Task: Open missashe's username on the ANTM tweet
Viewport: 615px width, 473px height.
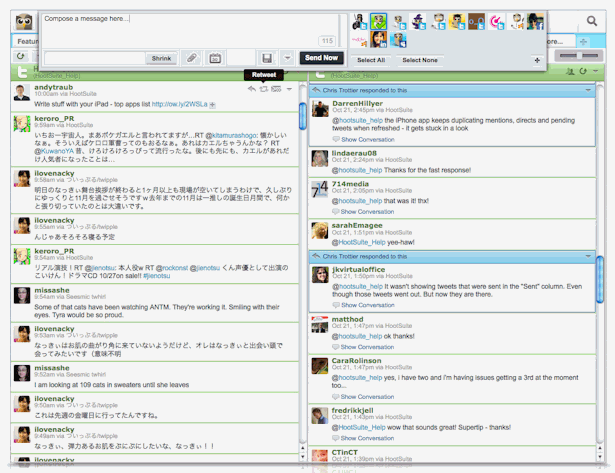Action: click(52, 290)
